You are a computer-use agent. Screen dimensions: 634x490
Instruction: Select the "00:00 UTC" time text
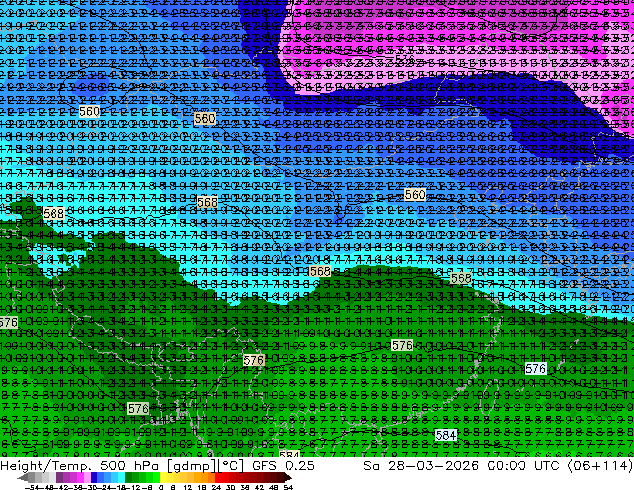pyautogui.click(x=523, y=466)
